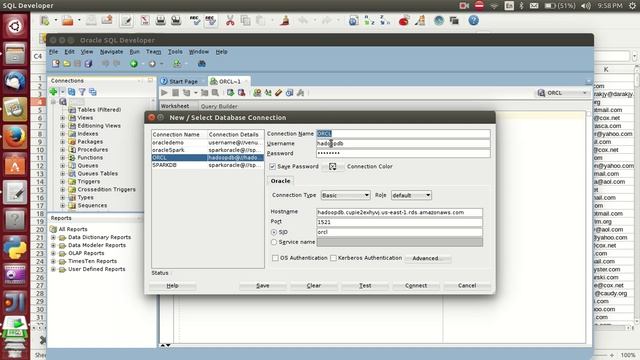Viewport: 640px width, 360px height.
Task: Click the Hostname input field
Action: pos(399,212)
